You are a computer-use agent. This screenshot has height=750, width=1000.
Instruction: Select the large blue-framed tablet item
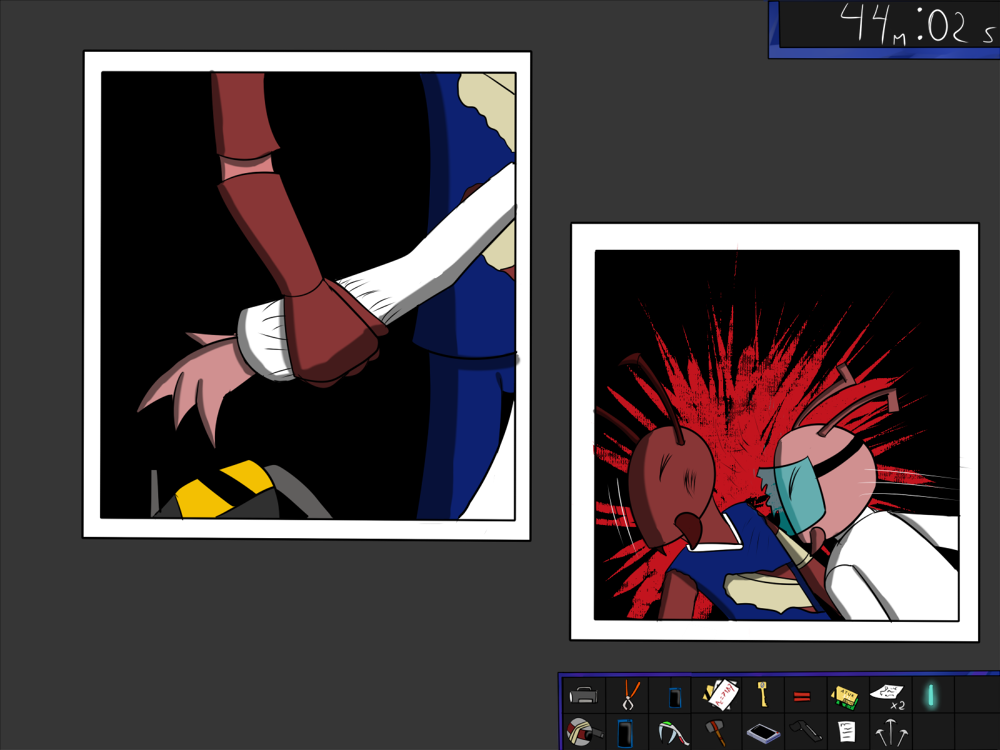[626, 732]
